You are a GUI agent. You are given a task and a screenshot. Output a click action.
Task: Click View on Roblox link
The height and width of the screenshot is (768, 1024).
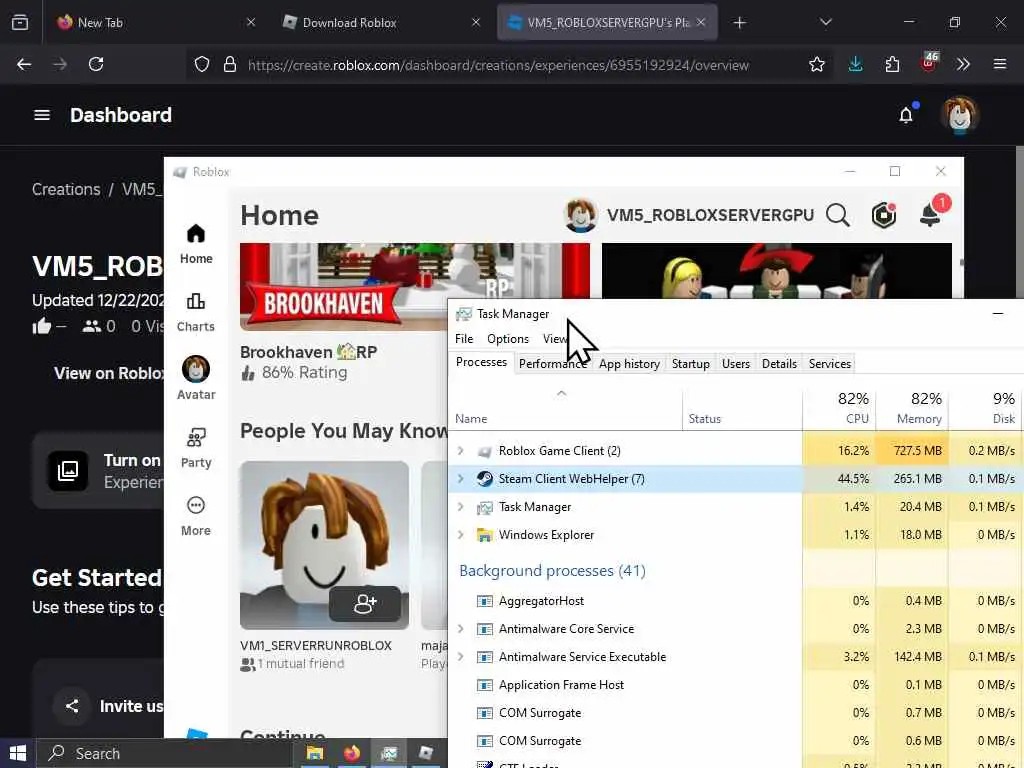click(x=108, y=373)
